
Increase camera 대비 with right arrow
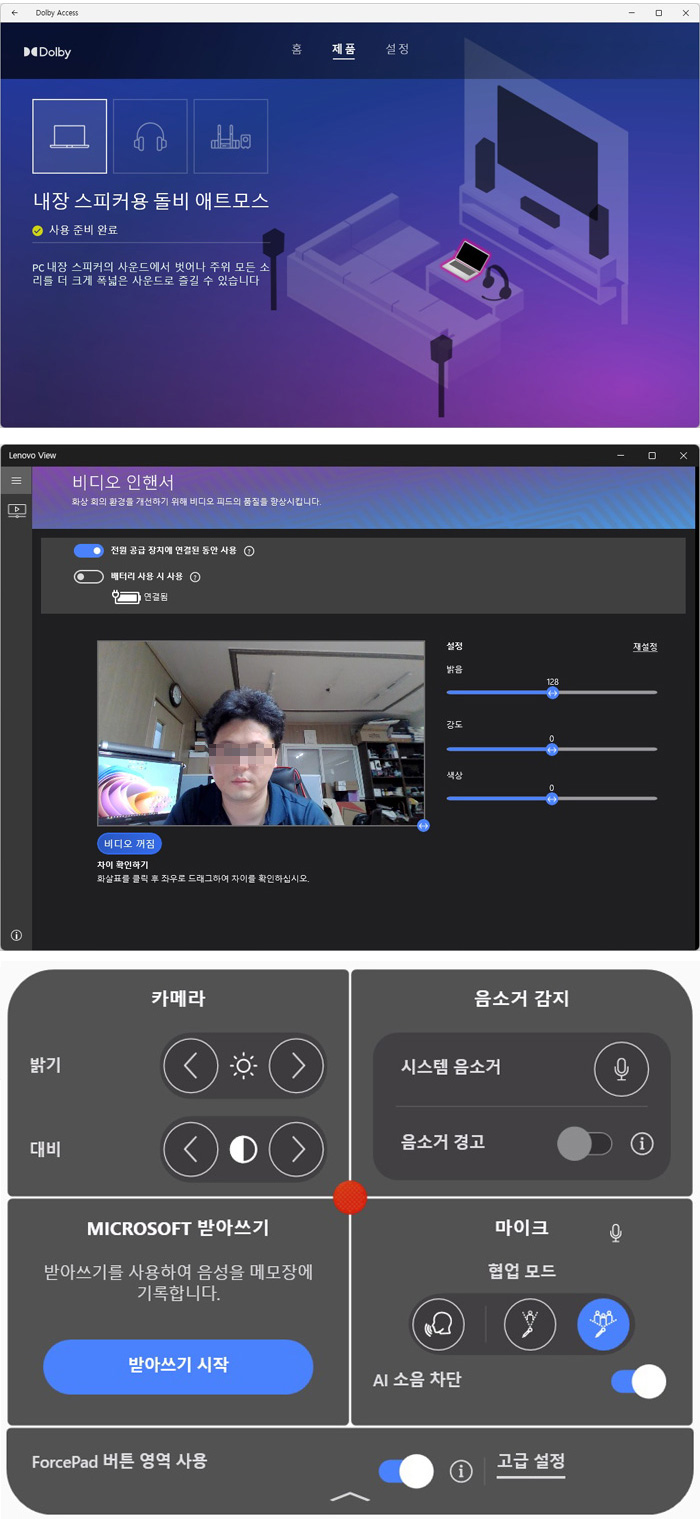(297, 1149)
